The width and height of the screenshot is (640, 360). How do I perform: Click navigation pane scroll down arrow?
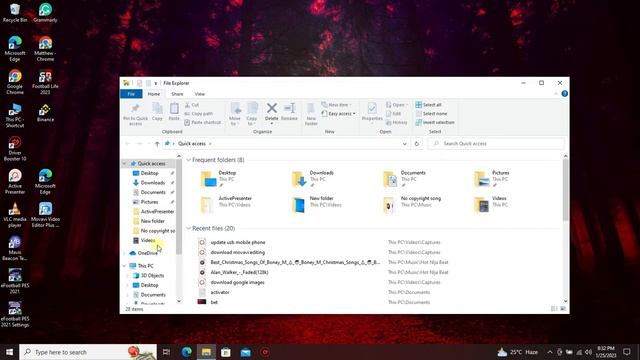[x=179, y=301]
